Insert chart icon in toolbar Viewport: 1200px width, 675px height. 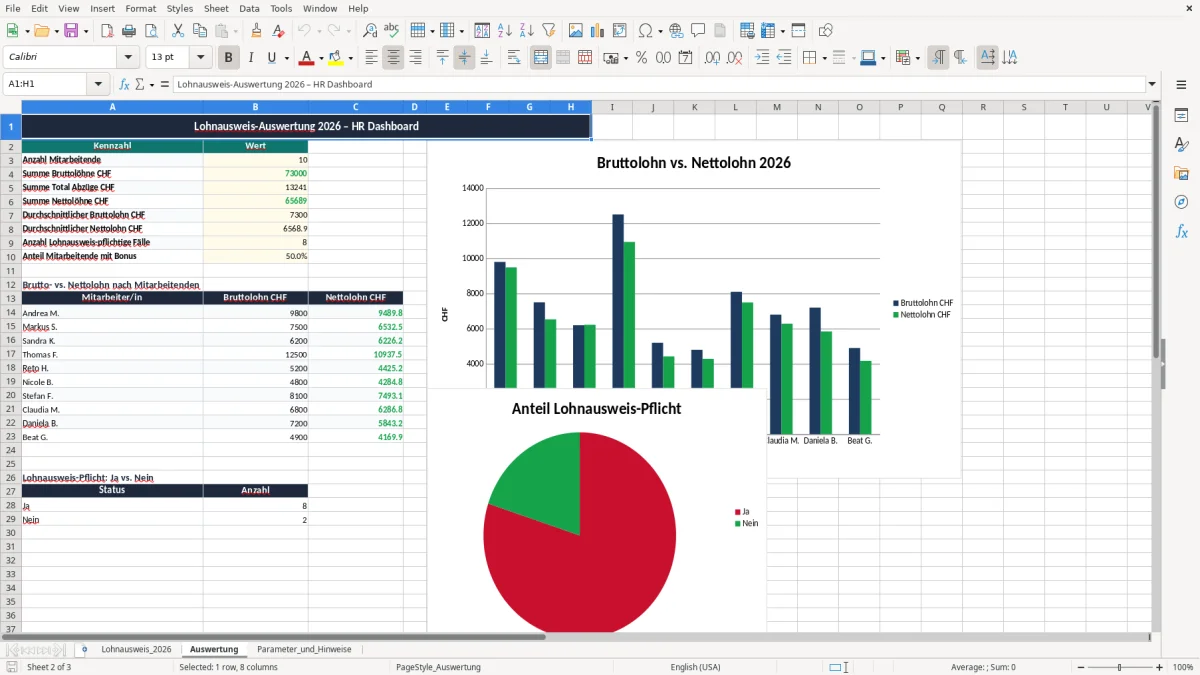pos(598,31)
